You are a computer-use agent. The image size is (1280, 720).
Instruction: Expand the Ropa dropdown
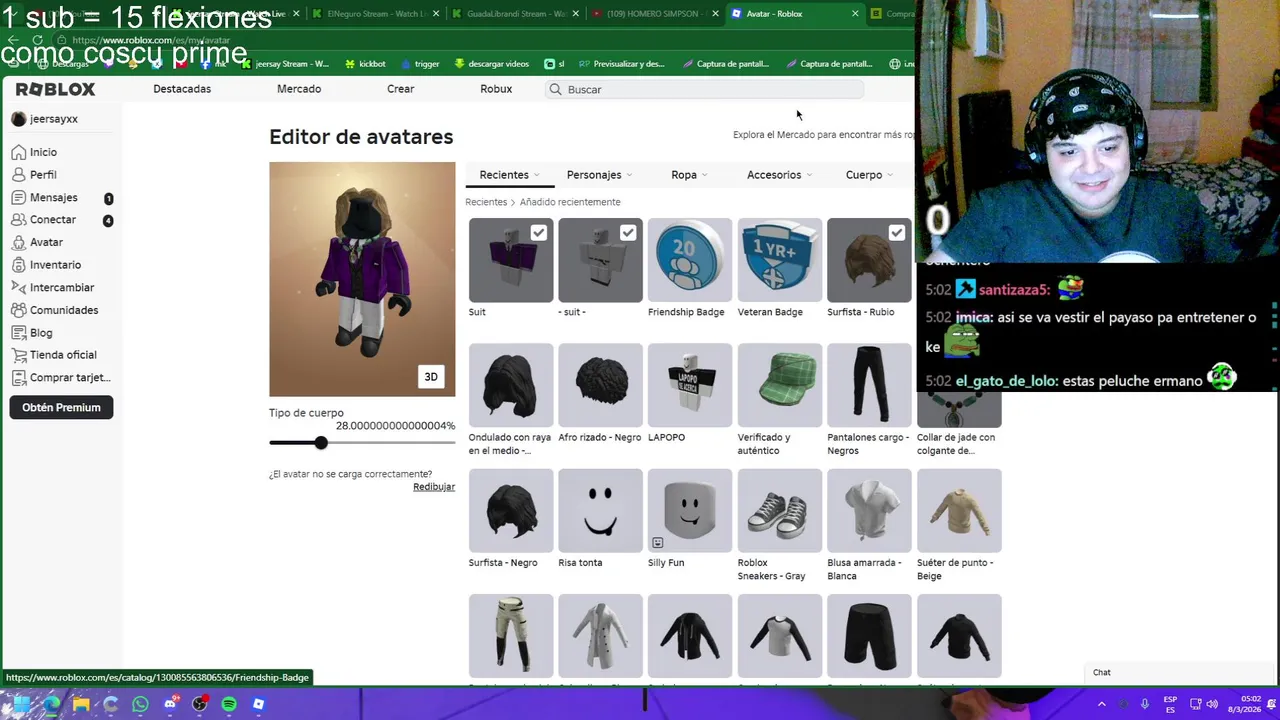tap(690, 175)
